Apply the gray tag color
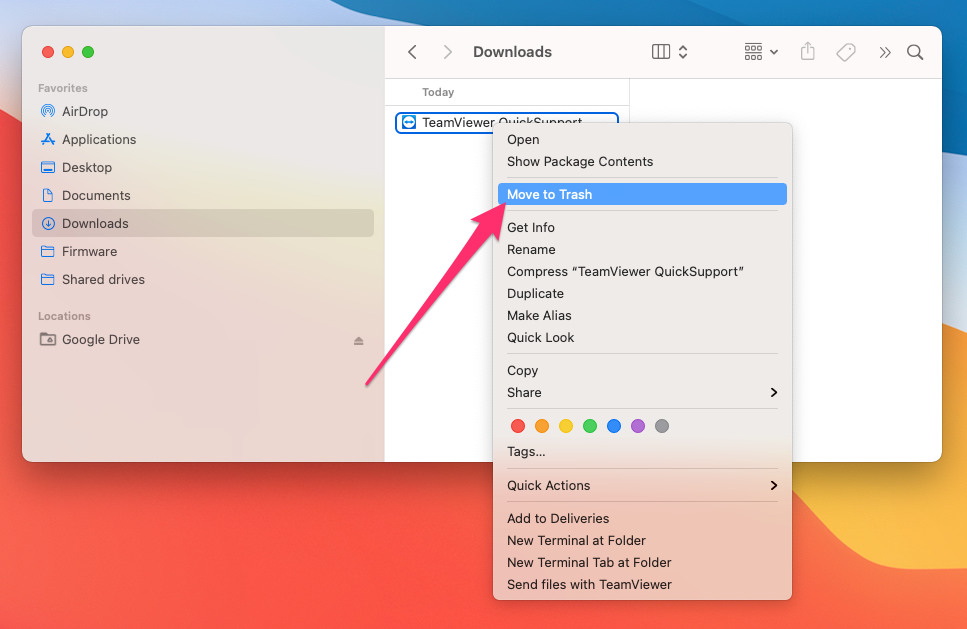Screen dimensions: 967x629 click(662, 426)
